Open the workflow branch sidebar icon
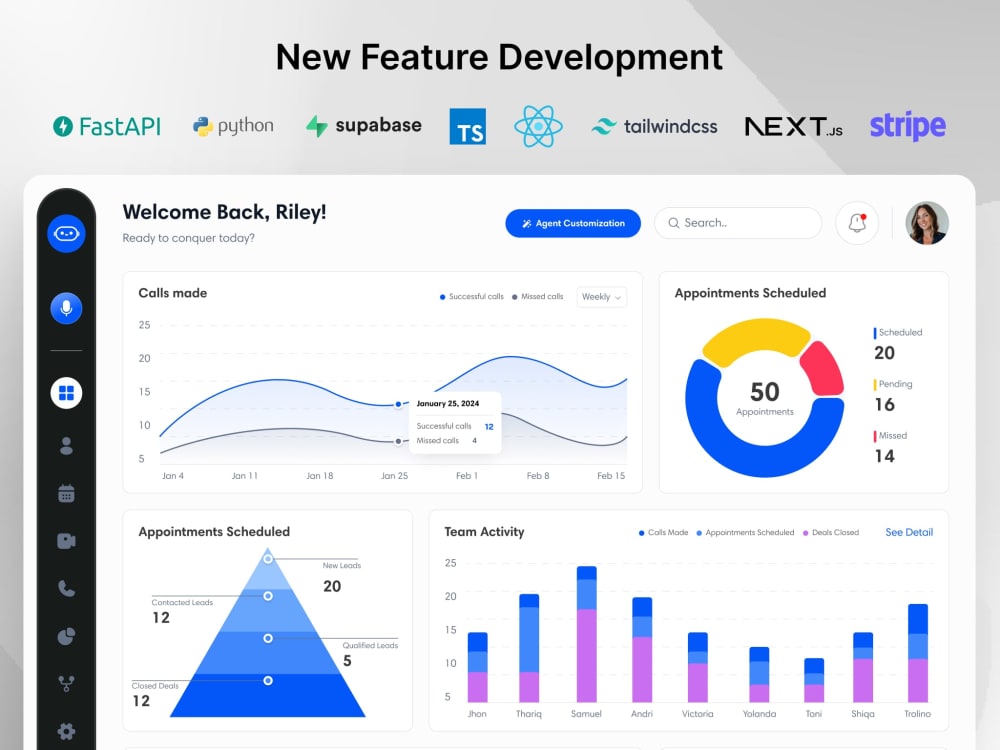Viewport: 1000px width, 750px height. click(x=66, y=684)
